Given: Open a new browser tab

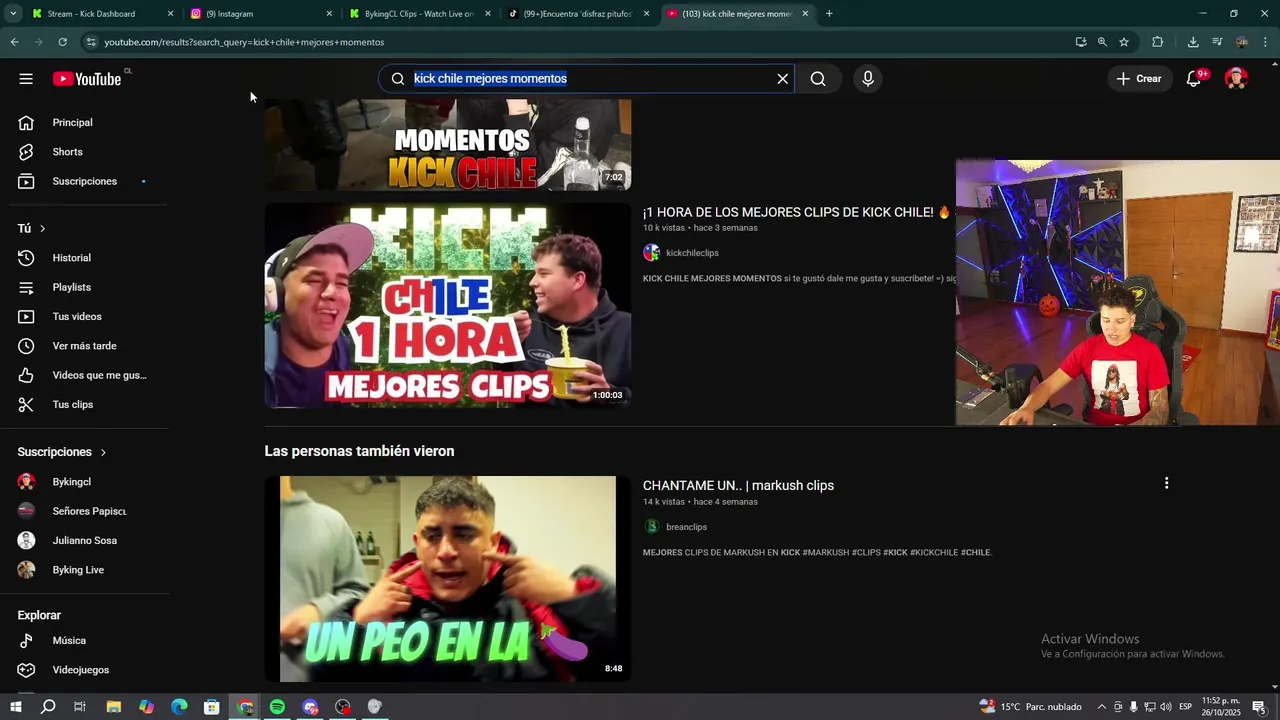Looking at the screenshot, I should click(829, 14).
